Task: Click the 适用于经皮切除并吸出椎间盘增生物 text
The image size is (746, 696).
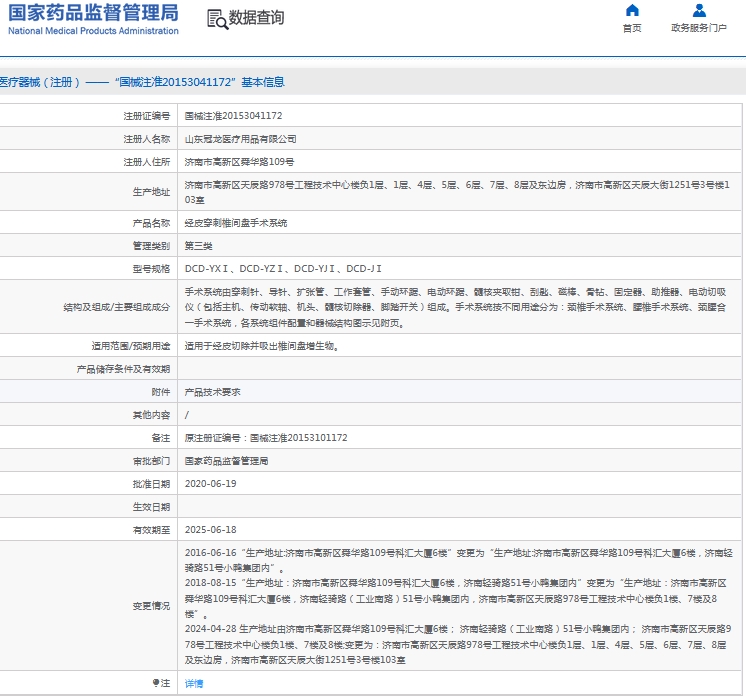Action: (x=262, y=346)
